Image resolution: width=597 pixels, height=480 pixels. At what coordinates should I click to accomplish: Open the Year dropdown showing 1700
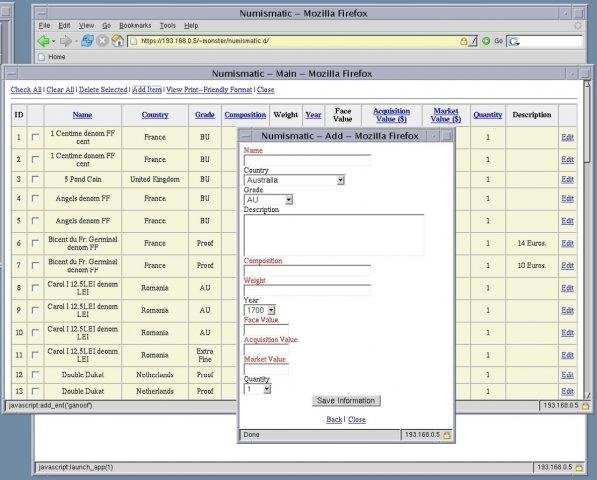pos(260,310)
